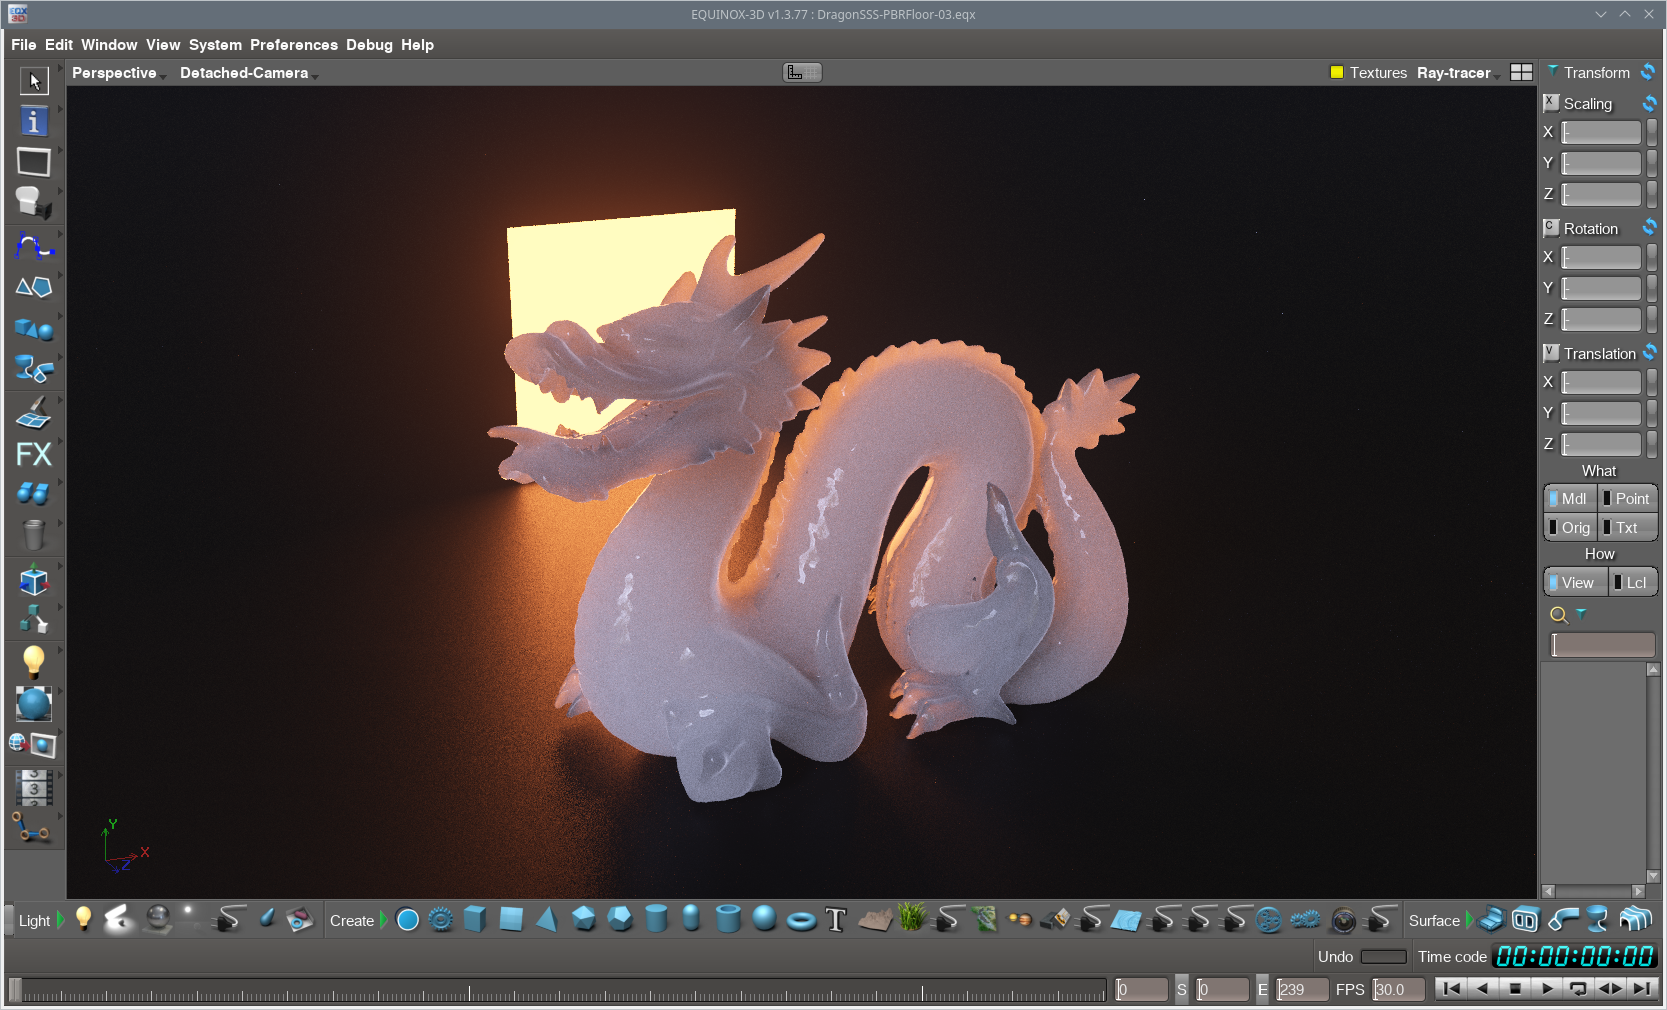Add a text object with T icon

tap(836, 920)
